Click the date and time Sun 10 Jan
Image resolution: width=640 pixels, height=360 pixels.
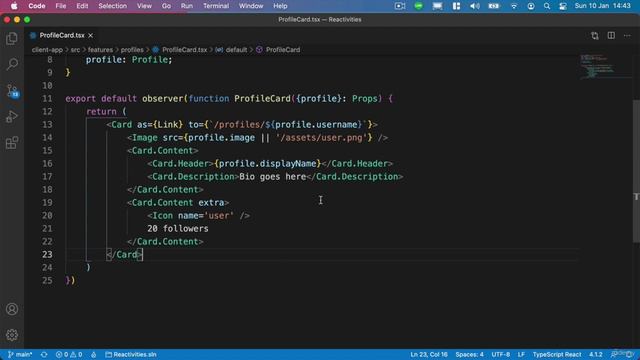602,6
